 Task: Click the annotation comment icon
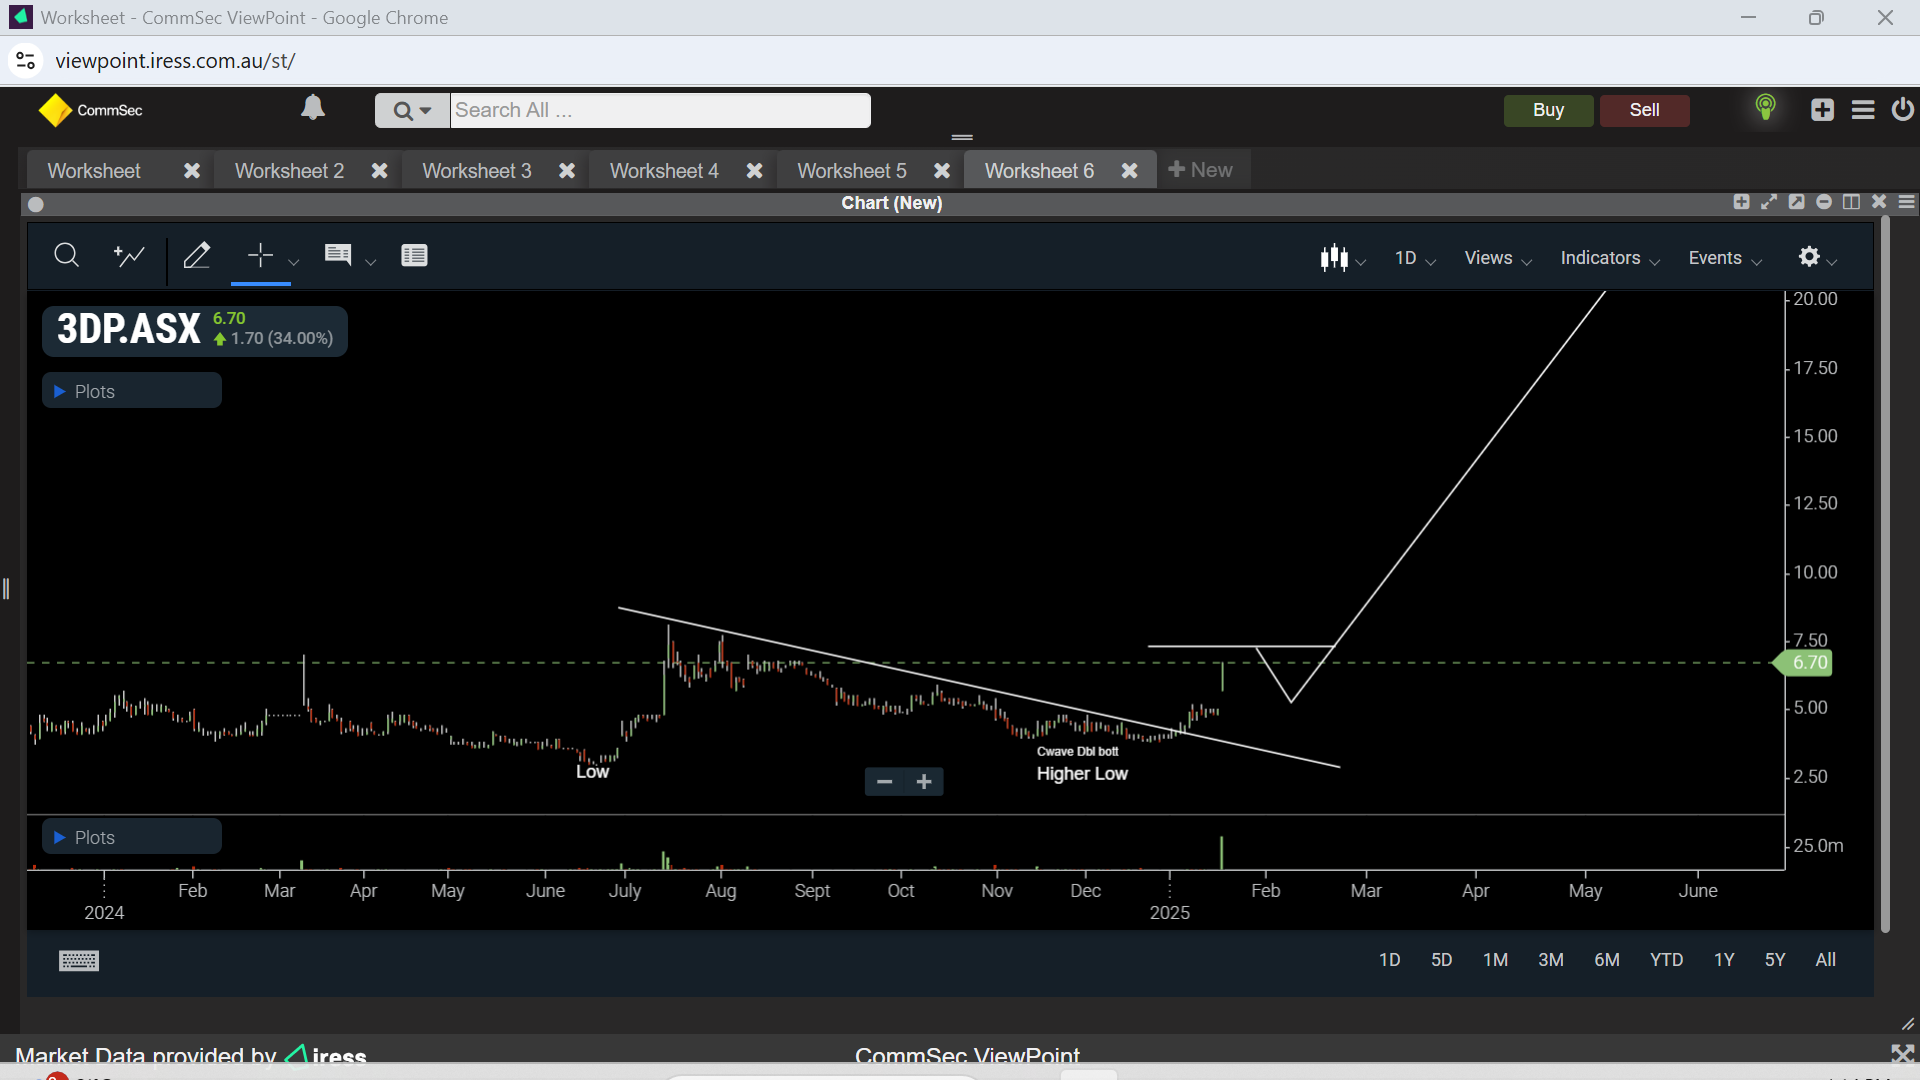(x=338, y=256)
